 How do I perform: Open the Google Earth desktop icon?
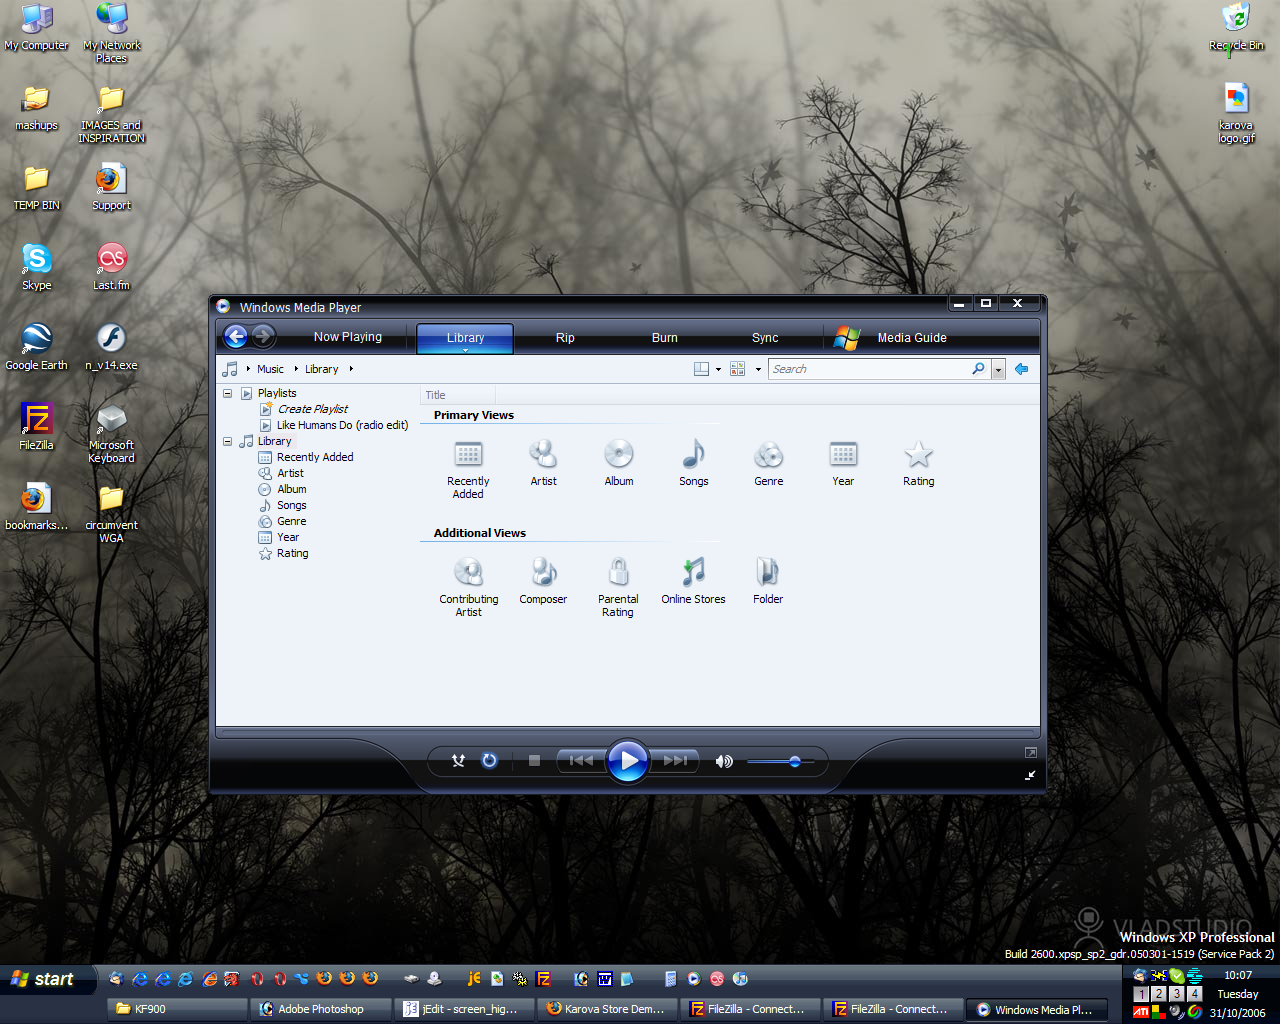[37, 347]
